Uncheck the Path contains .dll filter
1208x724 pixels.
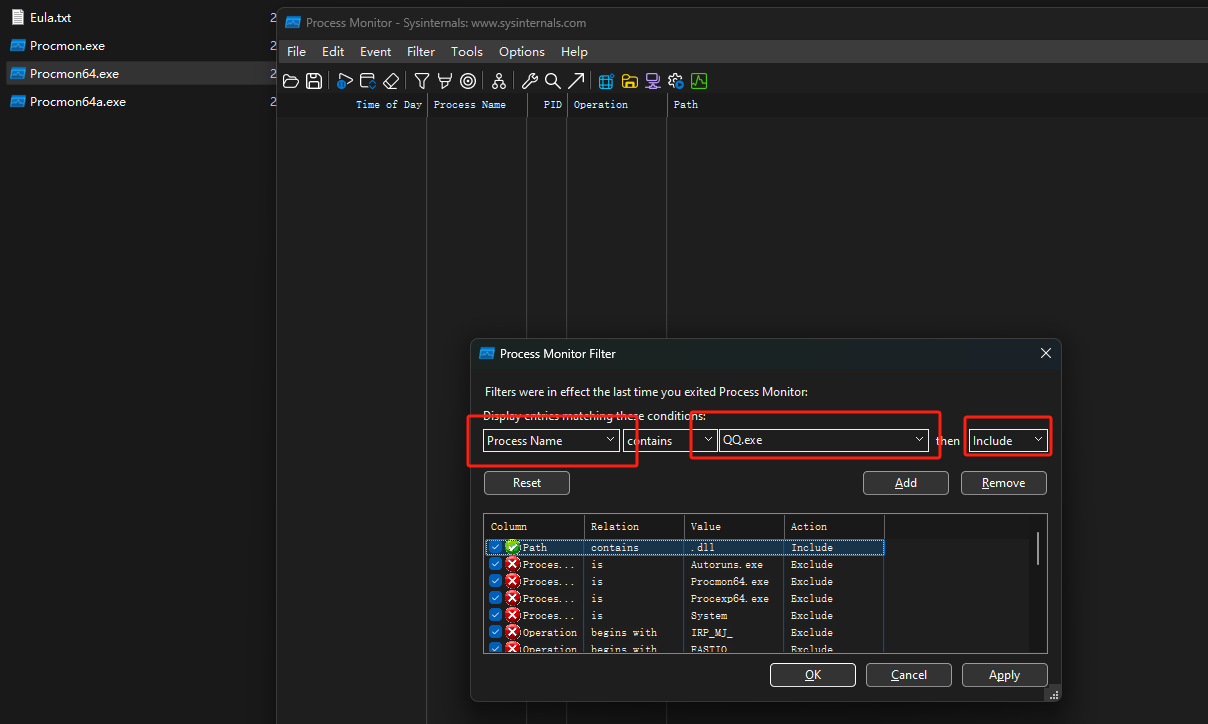pyautogui.click(x=495, y=547)
